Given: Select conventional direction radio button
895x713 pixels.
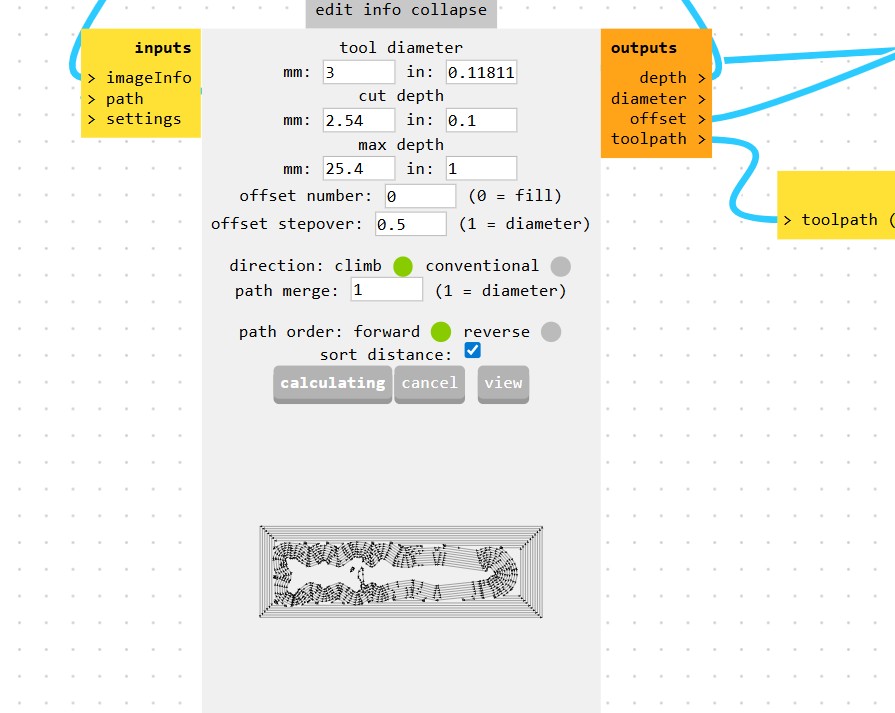Looking at the screenshot, I should (x=561, y=267).
